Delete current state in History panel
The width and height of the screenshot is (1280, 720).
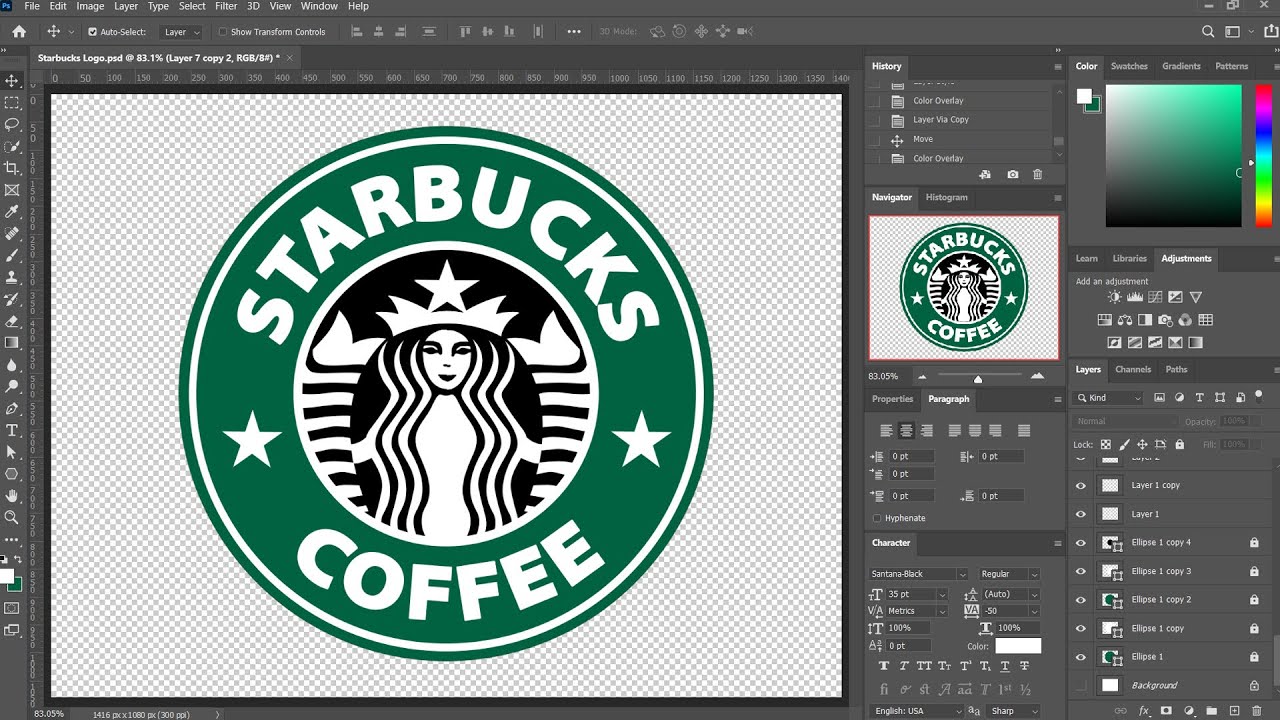click(1037, 174)
